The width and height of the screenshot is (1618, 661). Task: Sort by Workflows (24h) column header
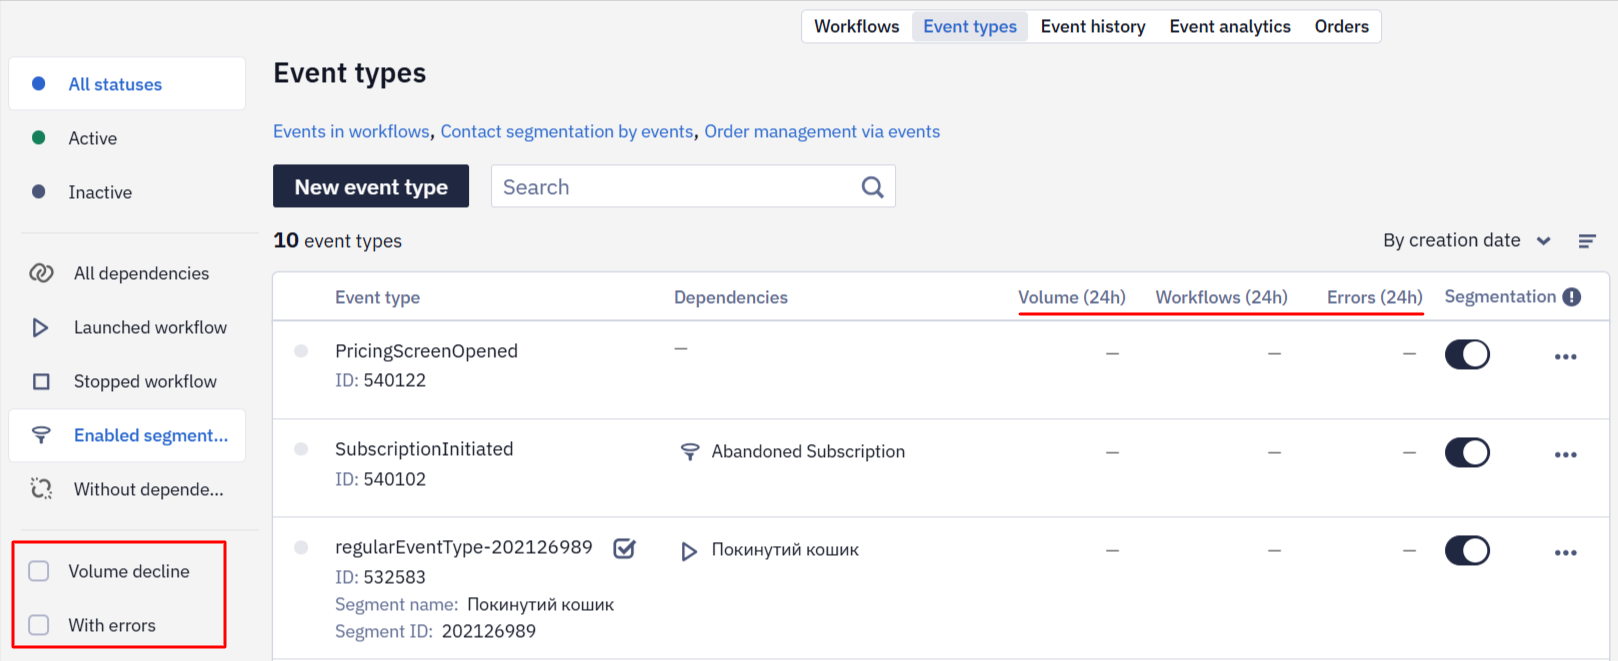1221,297
